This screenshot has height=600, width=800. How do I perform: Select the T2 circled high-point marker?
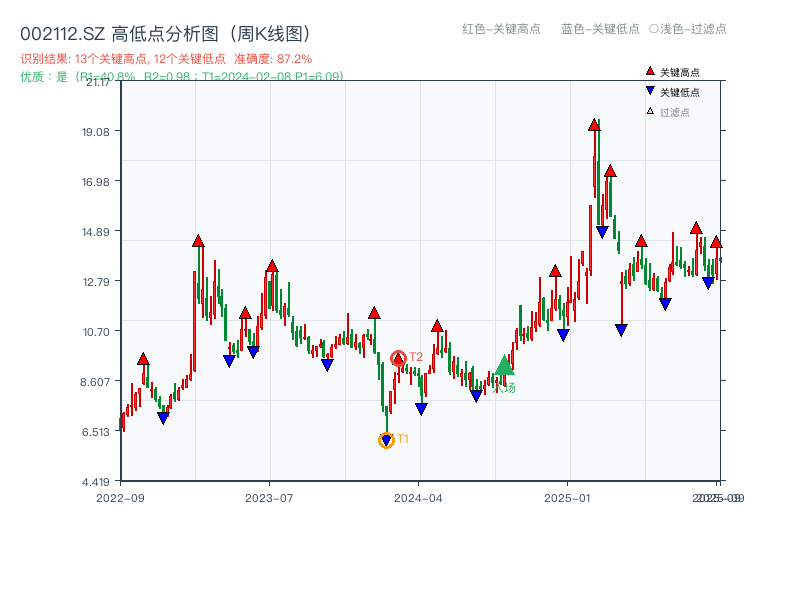400,357
